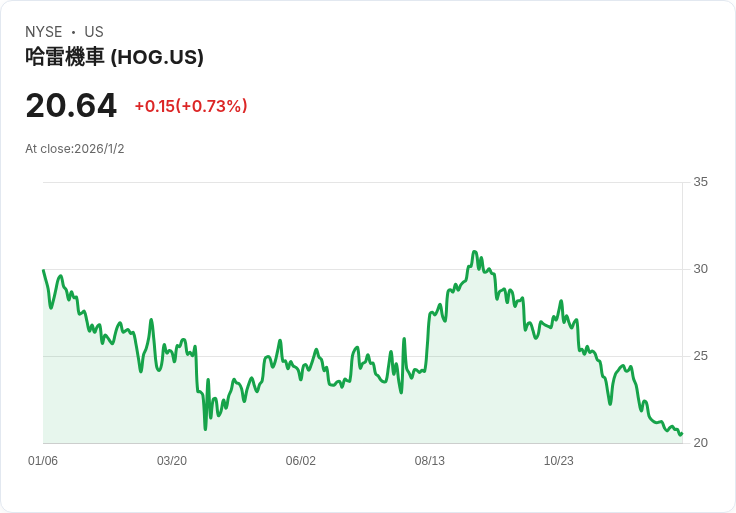The width and height of the screenshot is (736, 513).
Task: Click the 20 price axis label
Action: point(700,443)
